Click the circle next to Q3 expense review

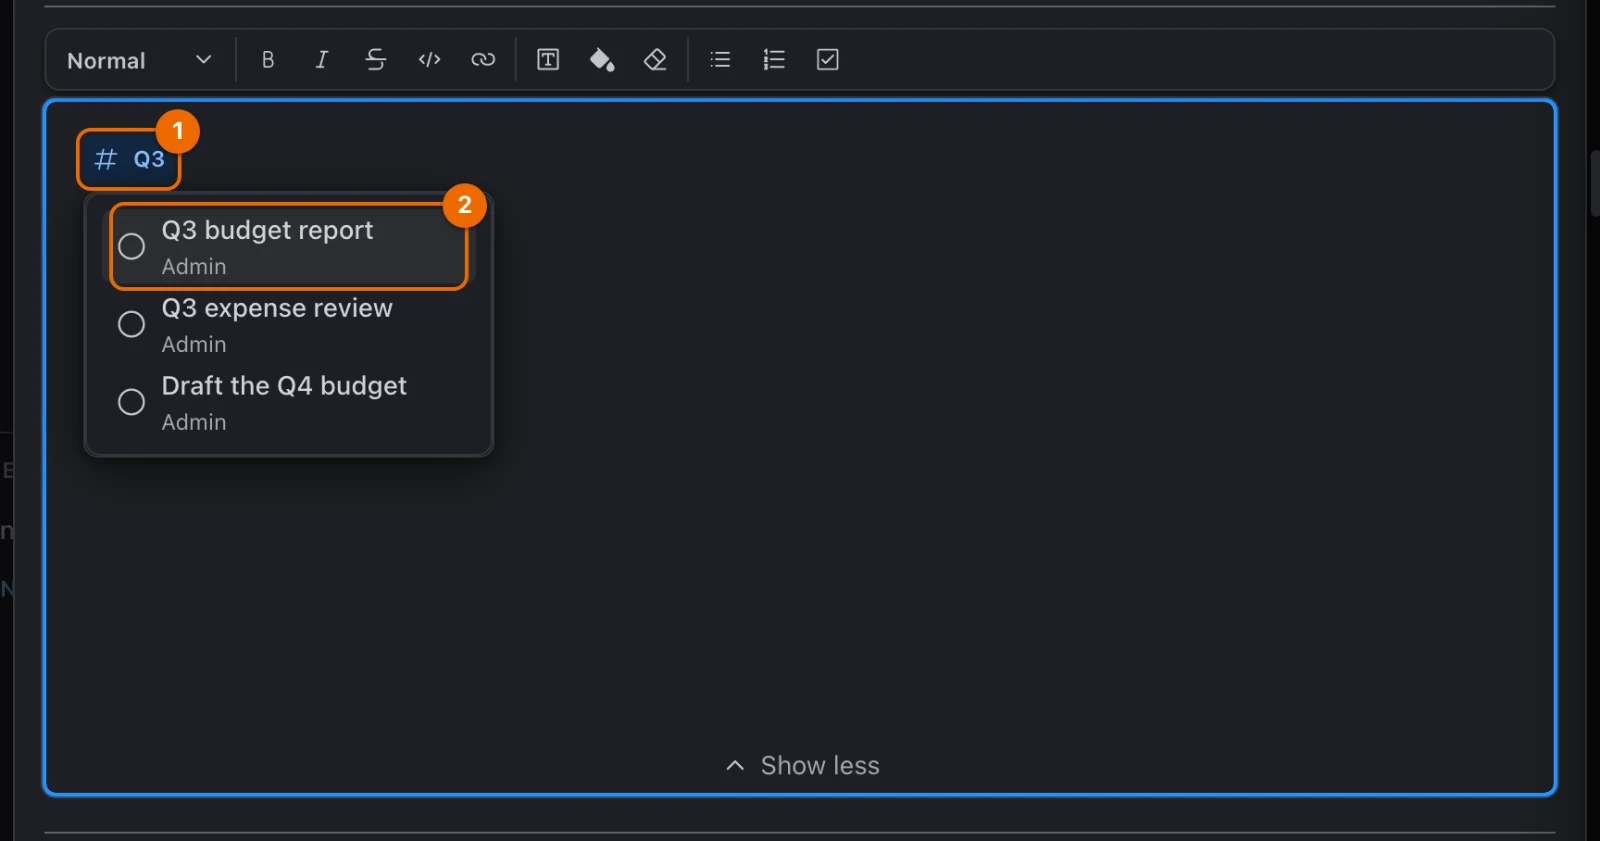point(131,324)
